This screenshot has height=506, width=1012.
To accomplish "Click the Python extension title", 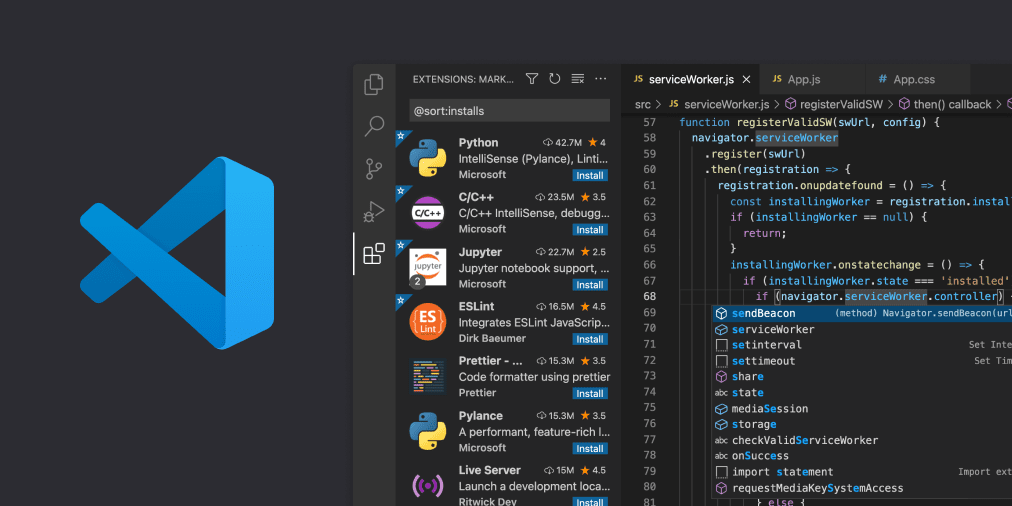I will (478, 143).
